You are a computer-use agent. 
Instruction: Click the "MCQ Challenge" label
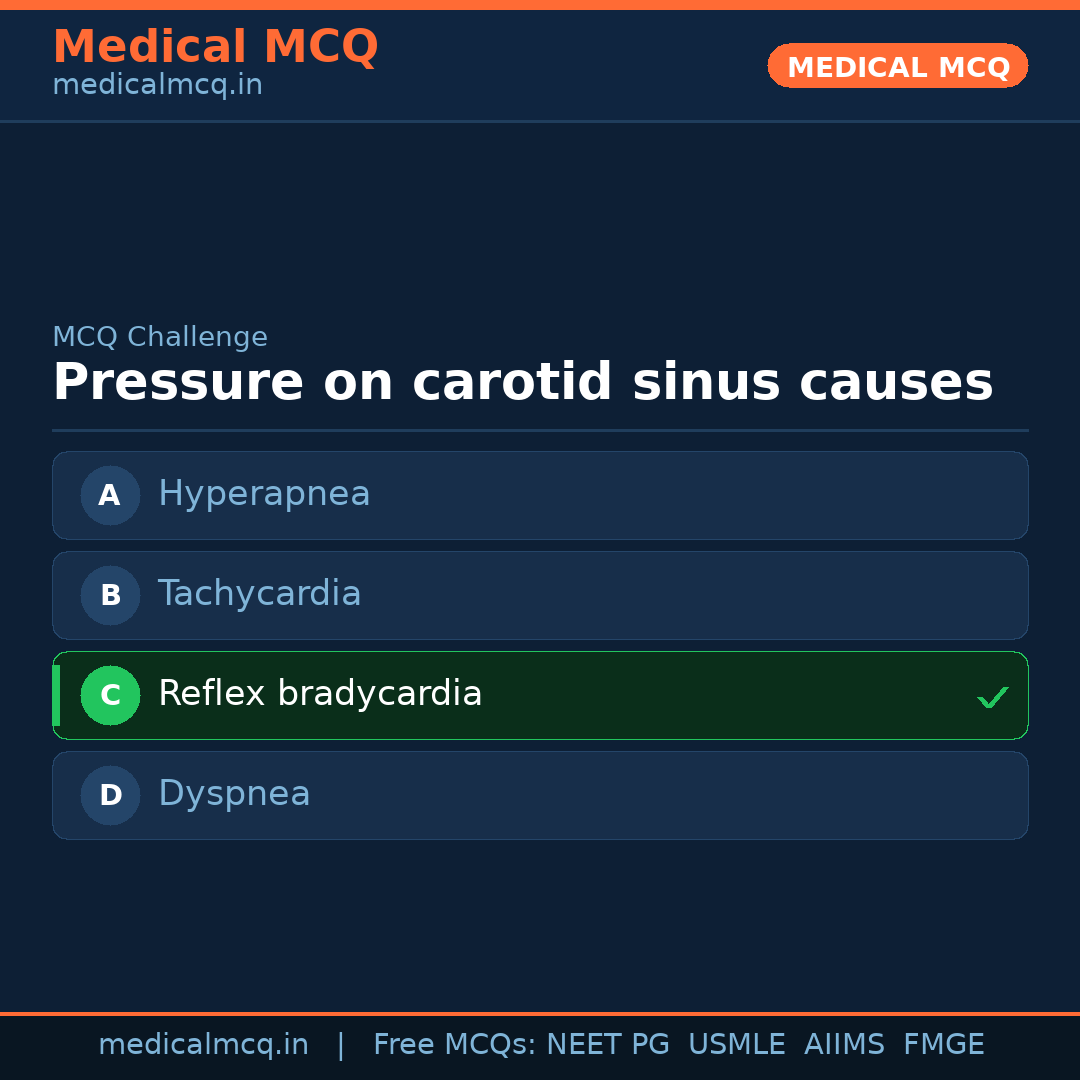tap(160, 338)
